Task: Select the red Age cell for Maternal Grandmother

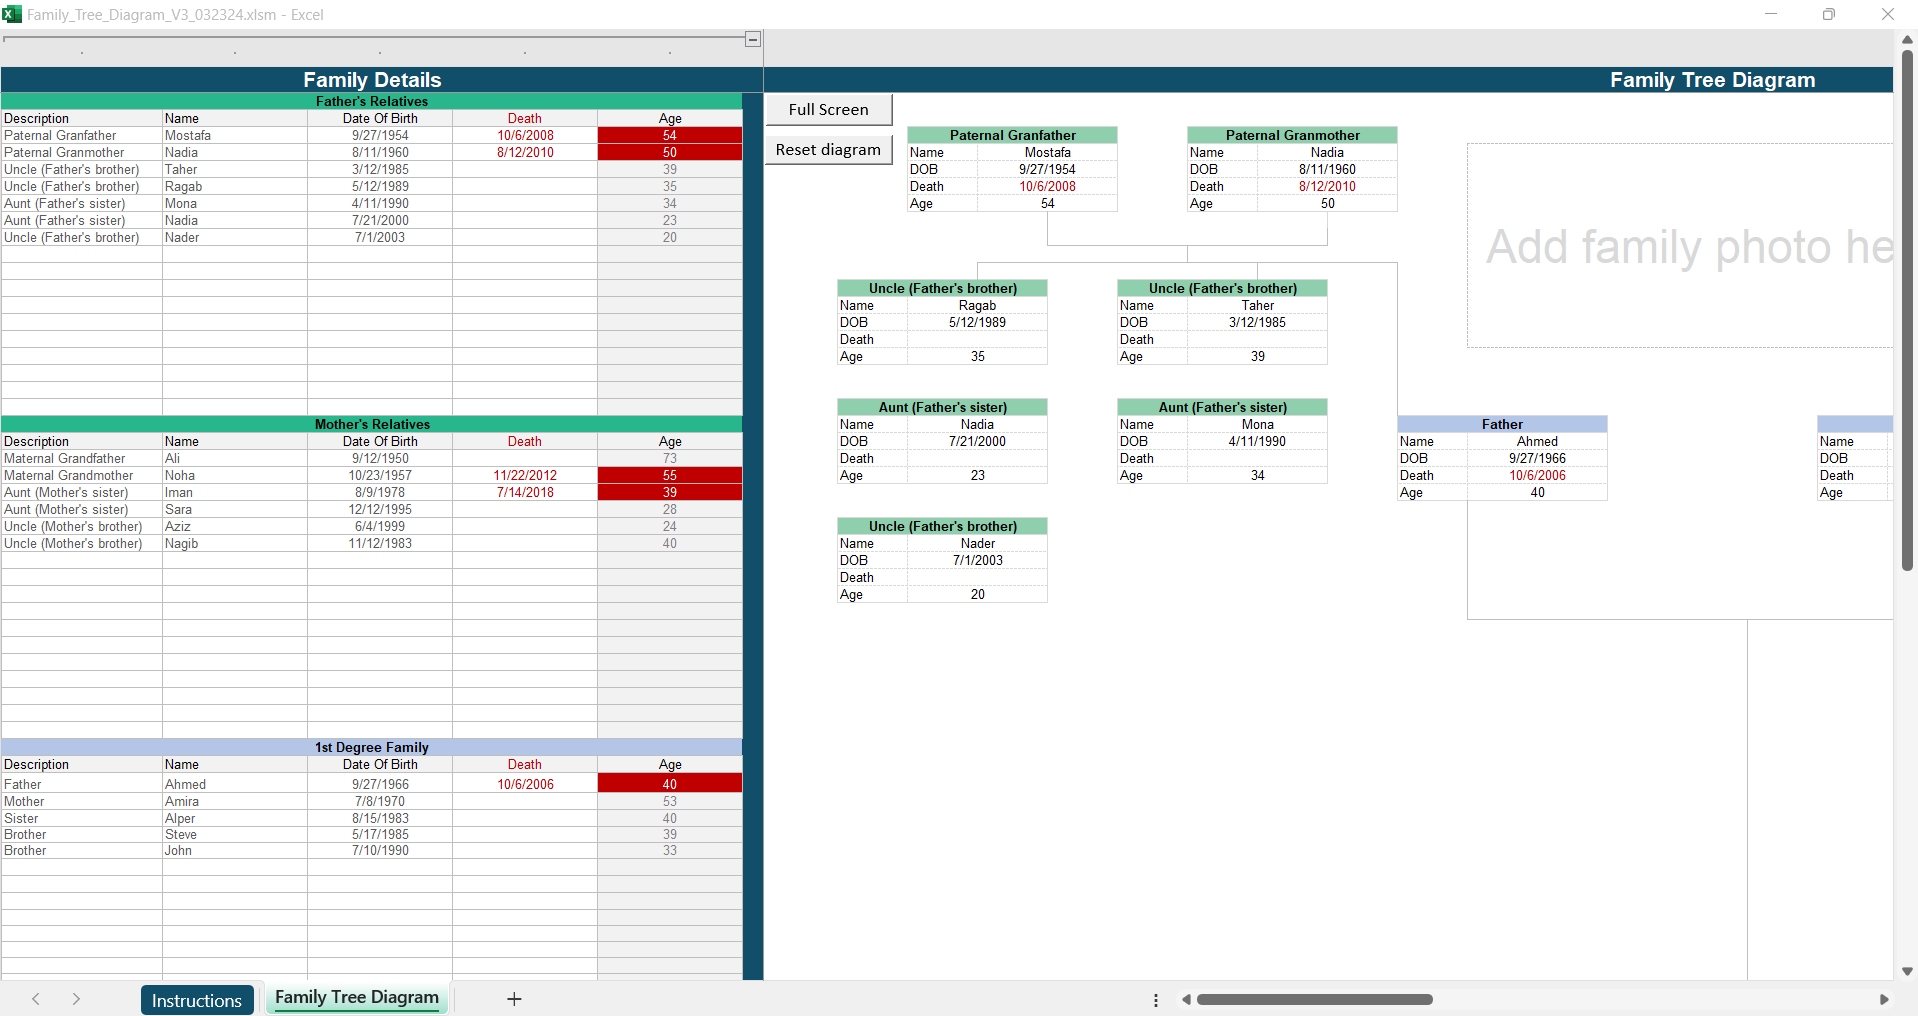Action: pos(670,476)
